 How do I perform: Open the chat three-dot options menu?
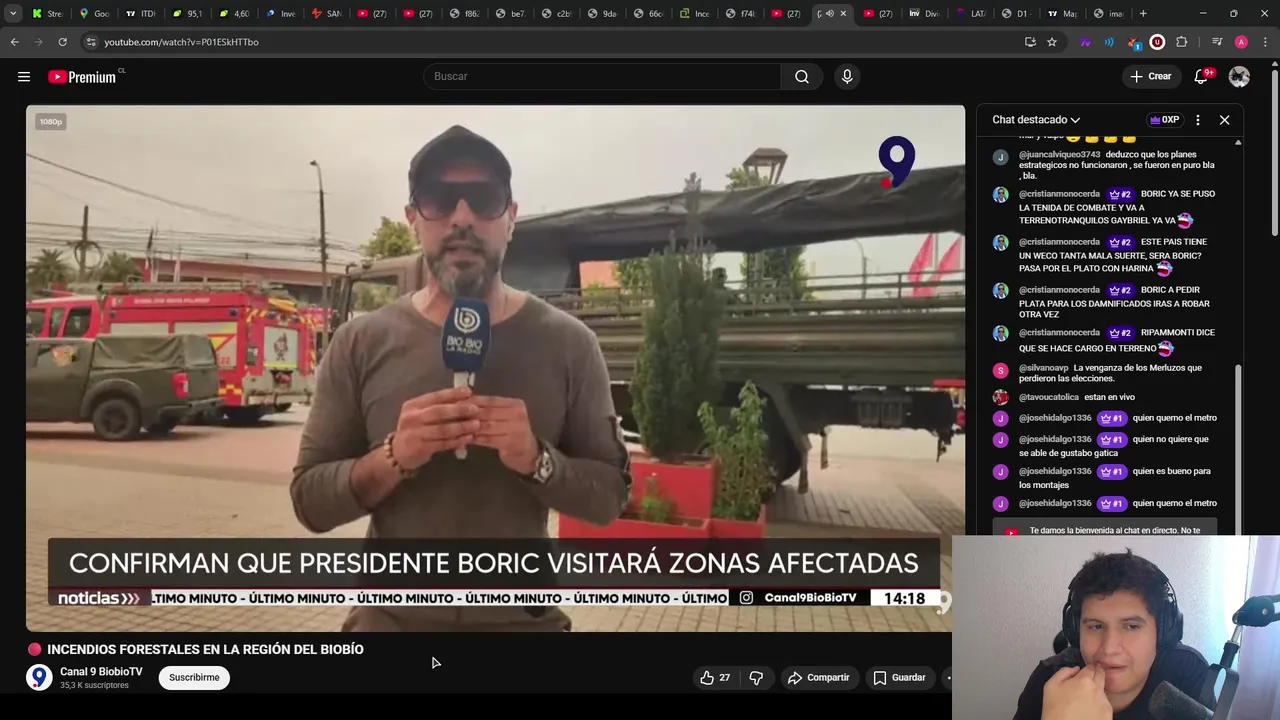coord(1197,119)
